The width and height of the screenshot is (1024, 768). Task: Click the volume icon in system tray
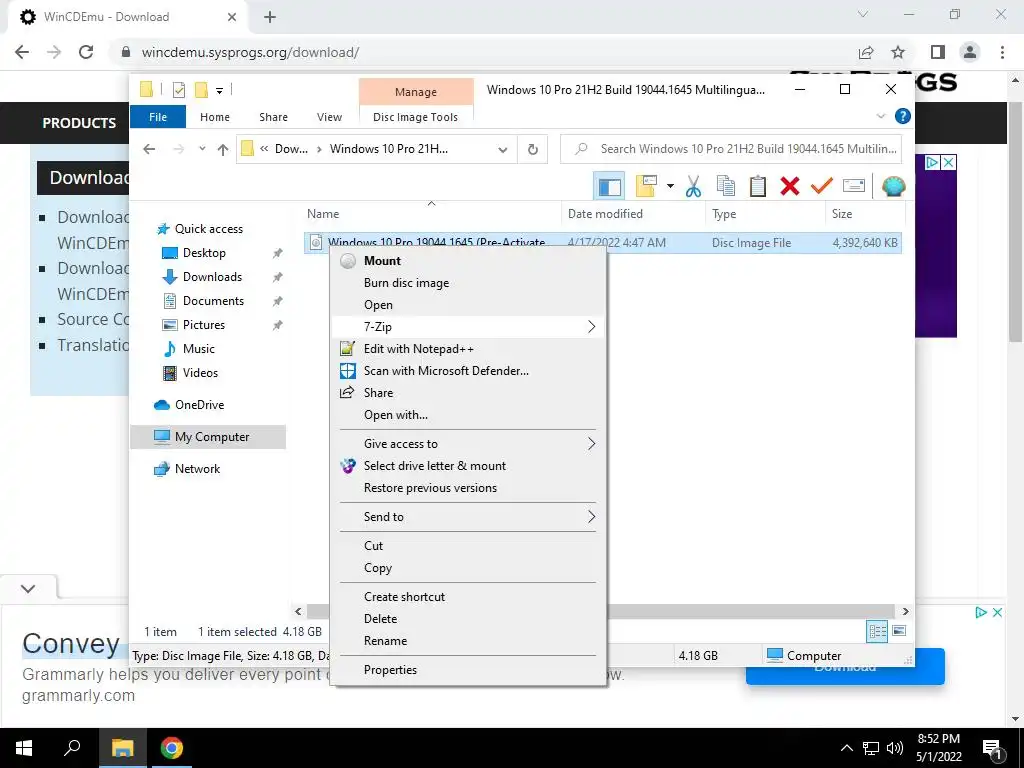[x=895, y=748]
